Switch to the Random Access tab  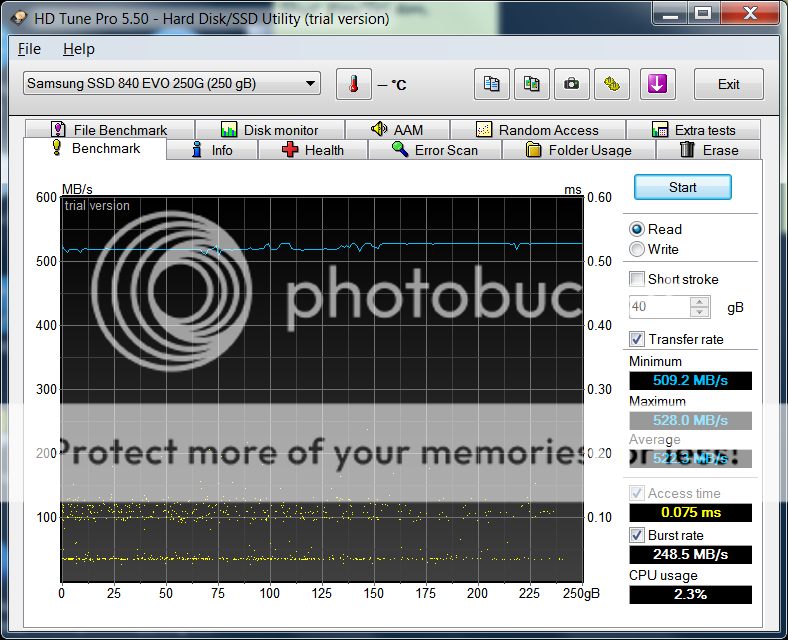pos(538,130)
